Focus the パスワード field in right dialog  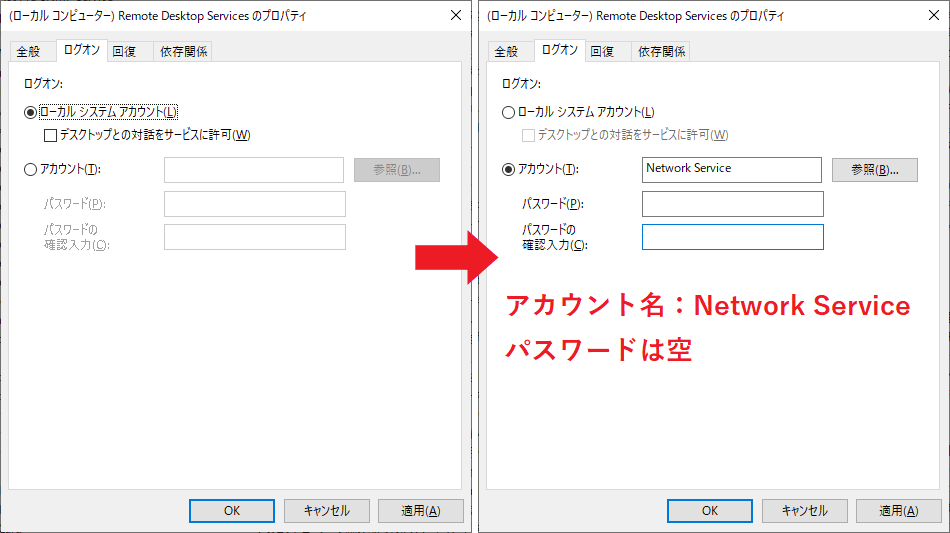coord(732,204)
